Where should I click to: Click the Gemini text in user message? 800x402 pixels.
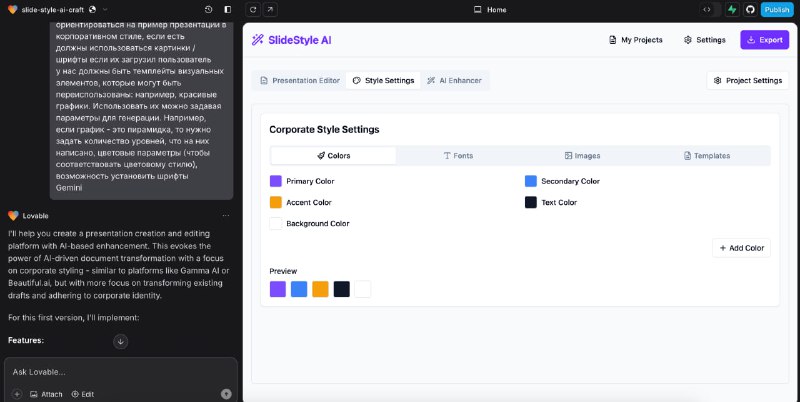69,188
